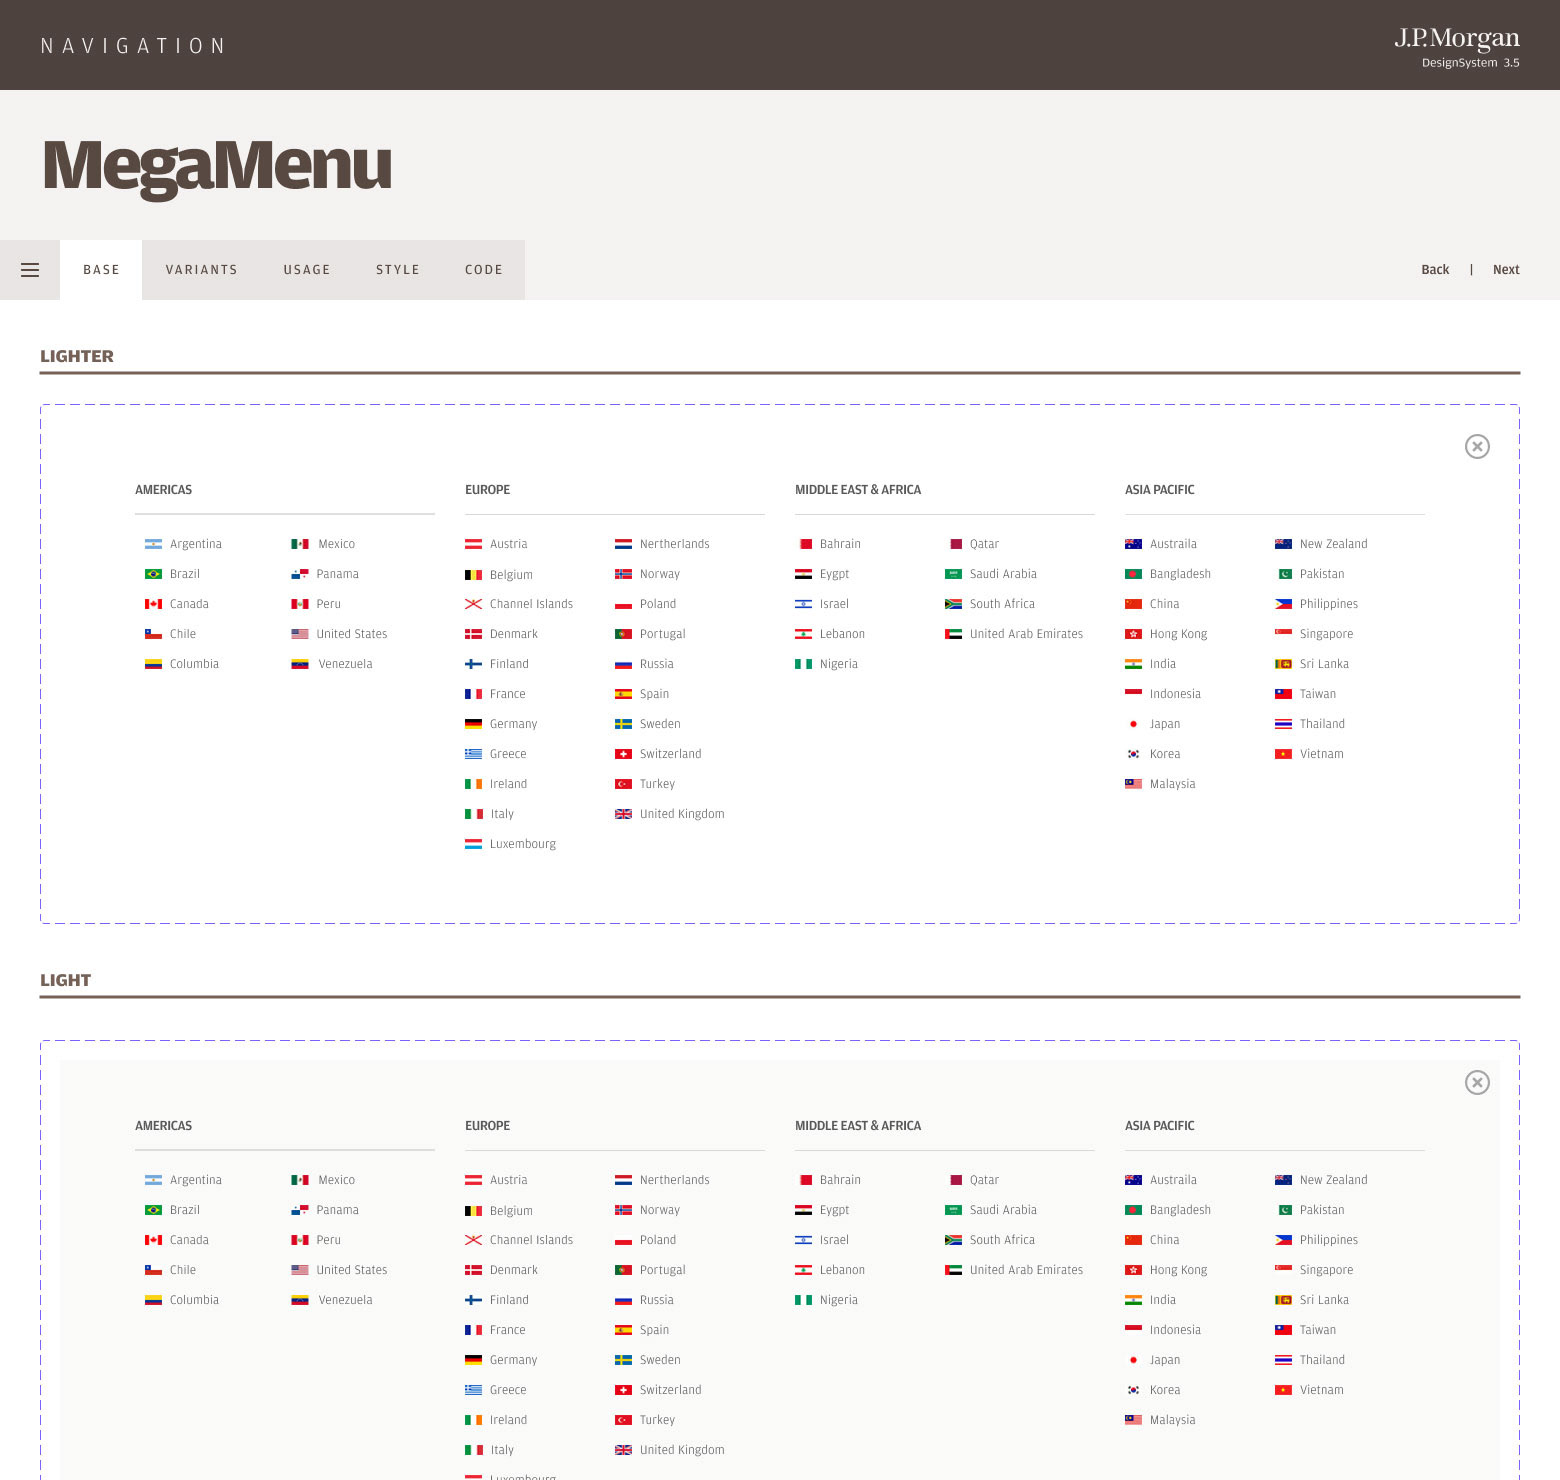Click the South Africa flag in the Lighter panel
Screen dimensions: 1560x1480
[x=953, y=604]
